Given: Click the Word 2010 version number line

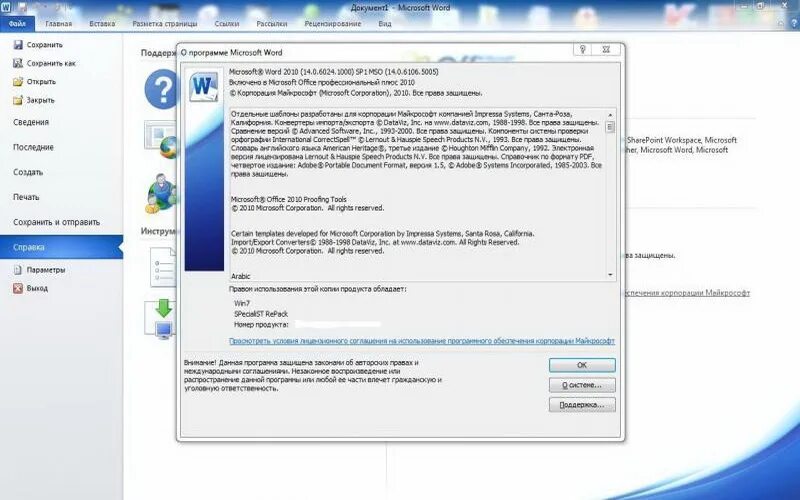Looking at the screenshot, I should coord(334,72).
